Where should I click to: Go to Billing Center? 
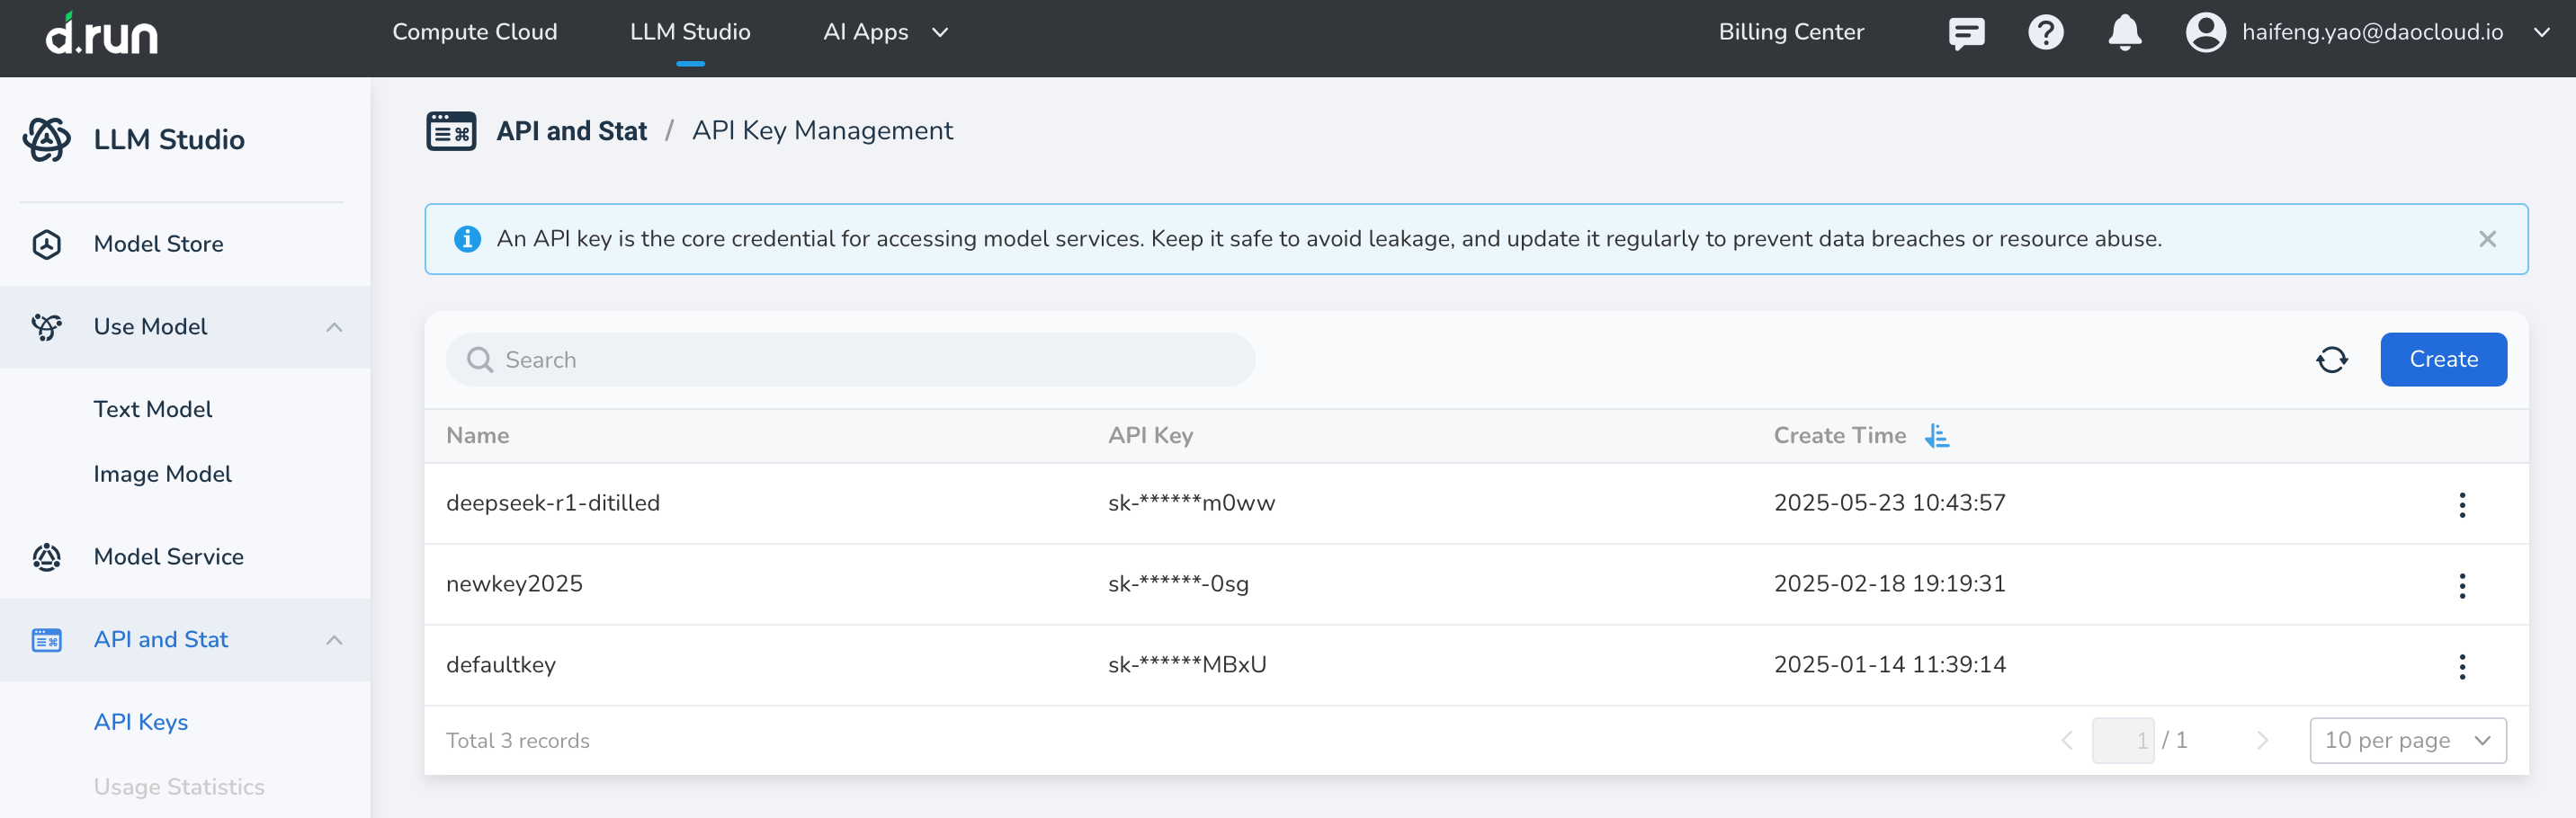pyautogui.click(x=1790, y=33)
